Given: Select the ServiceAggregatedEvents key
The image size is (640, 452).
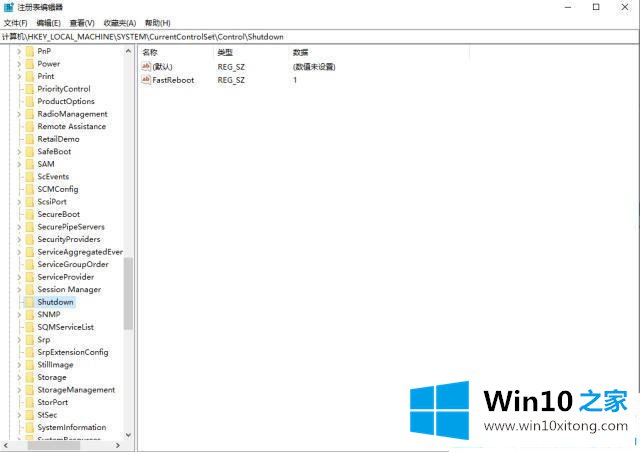Looking at the screenshot, I should click(x=80, y=252).
